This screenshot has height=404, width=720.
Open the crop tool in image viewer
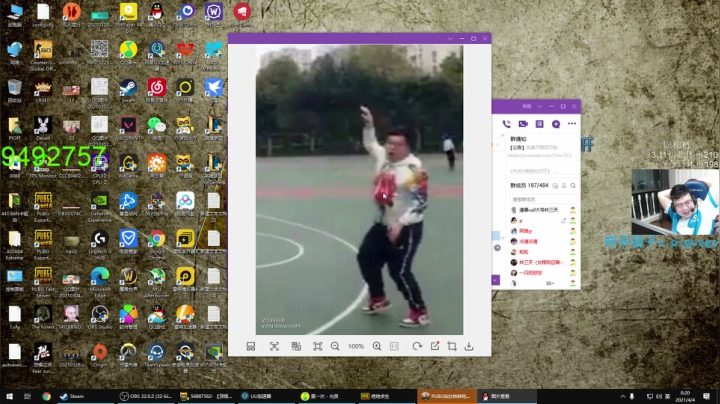click(x=452, y=346)
